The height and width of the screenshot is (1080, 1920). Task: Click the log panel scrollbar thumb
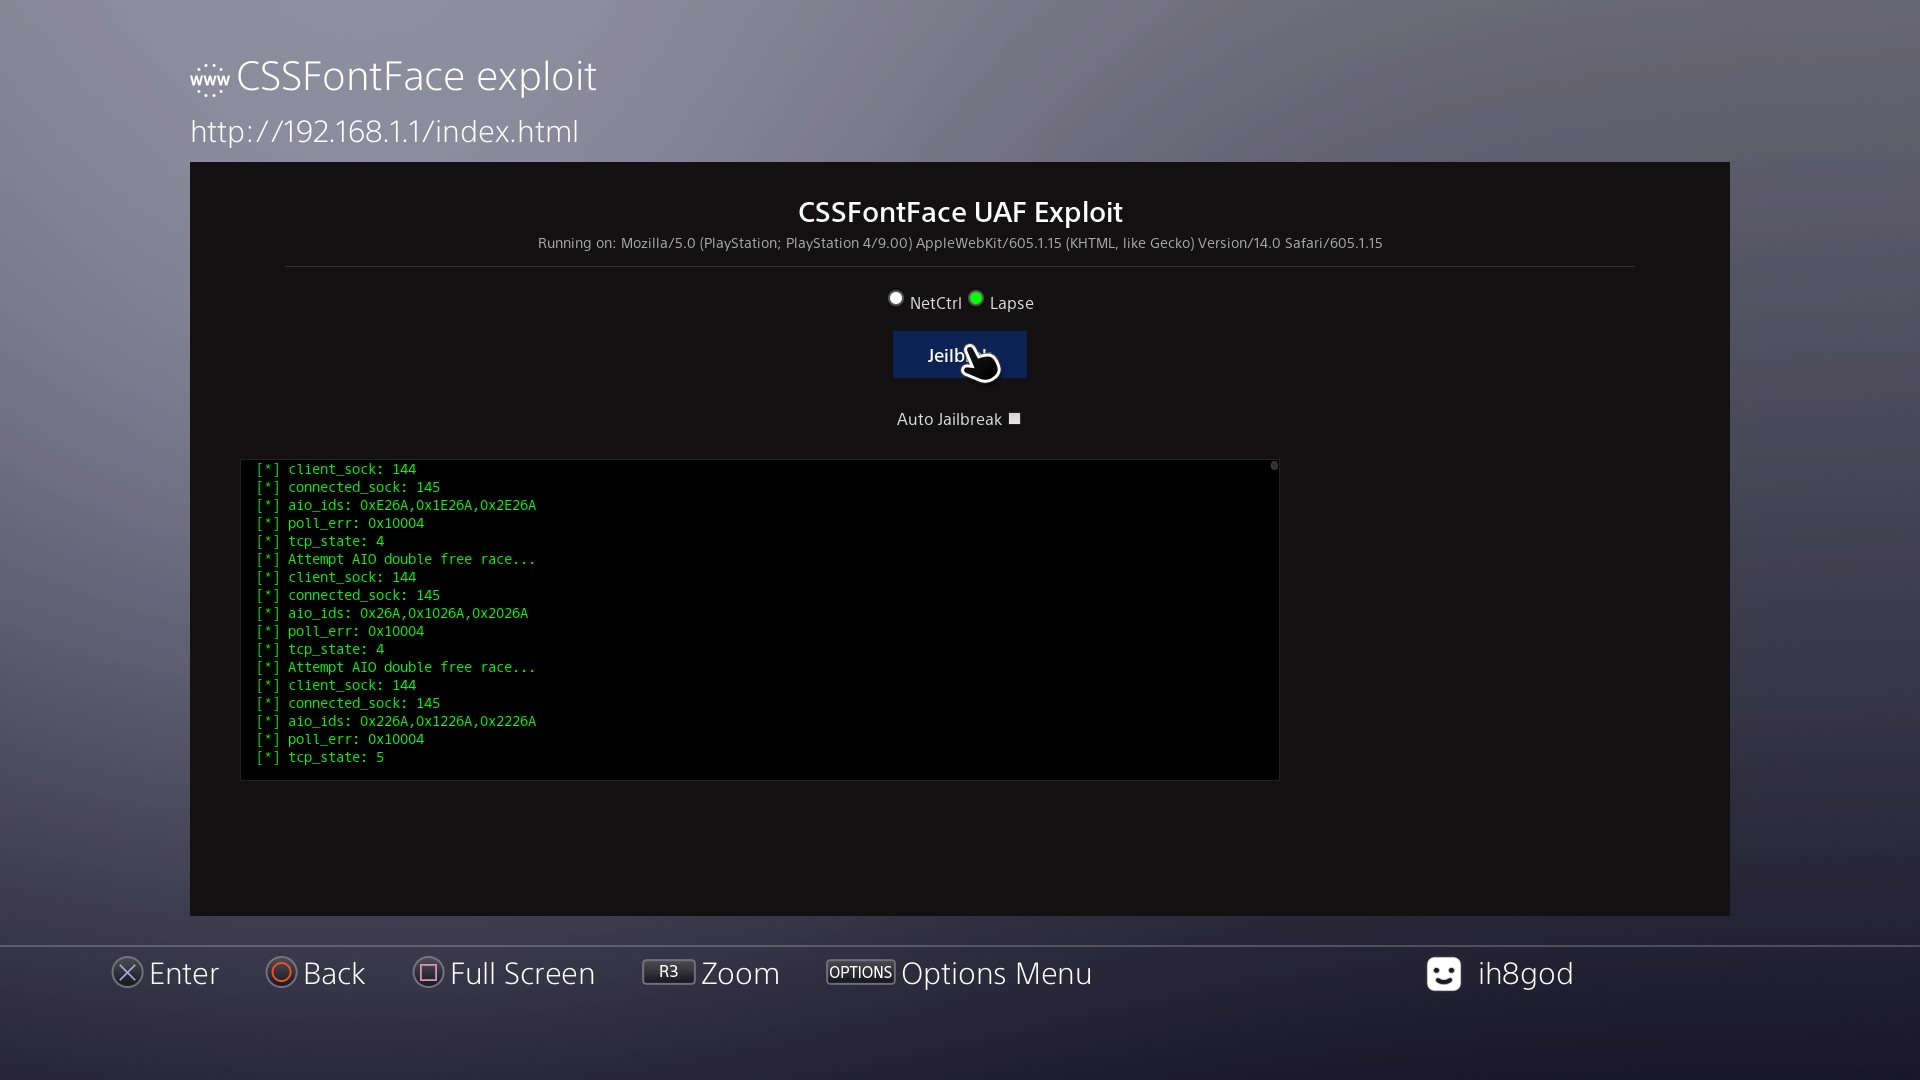[x=1274, y=466]
